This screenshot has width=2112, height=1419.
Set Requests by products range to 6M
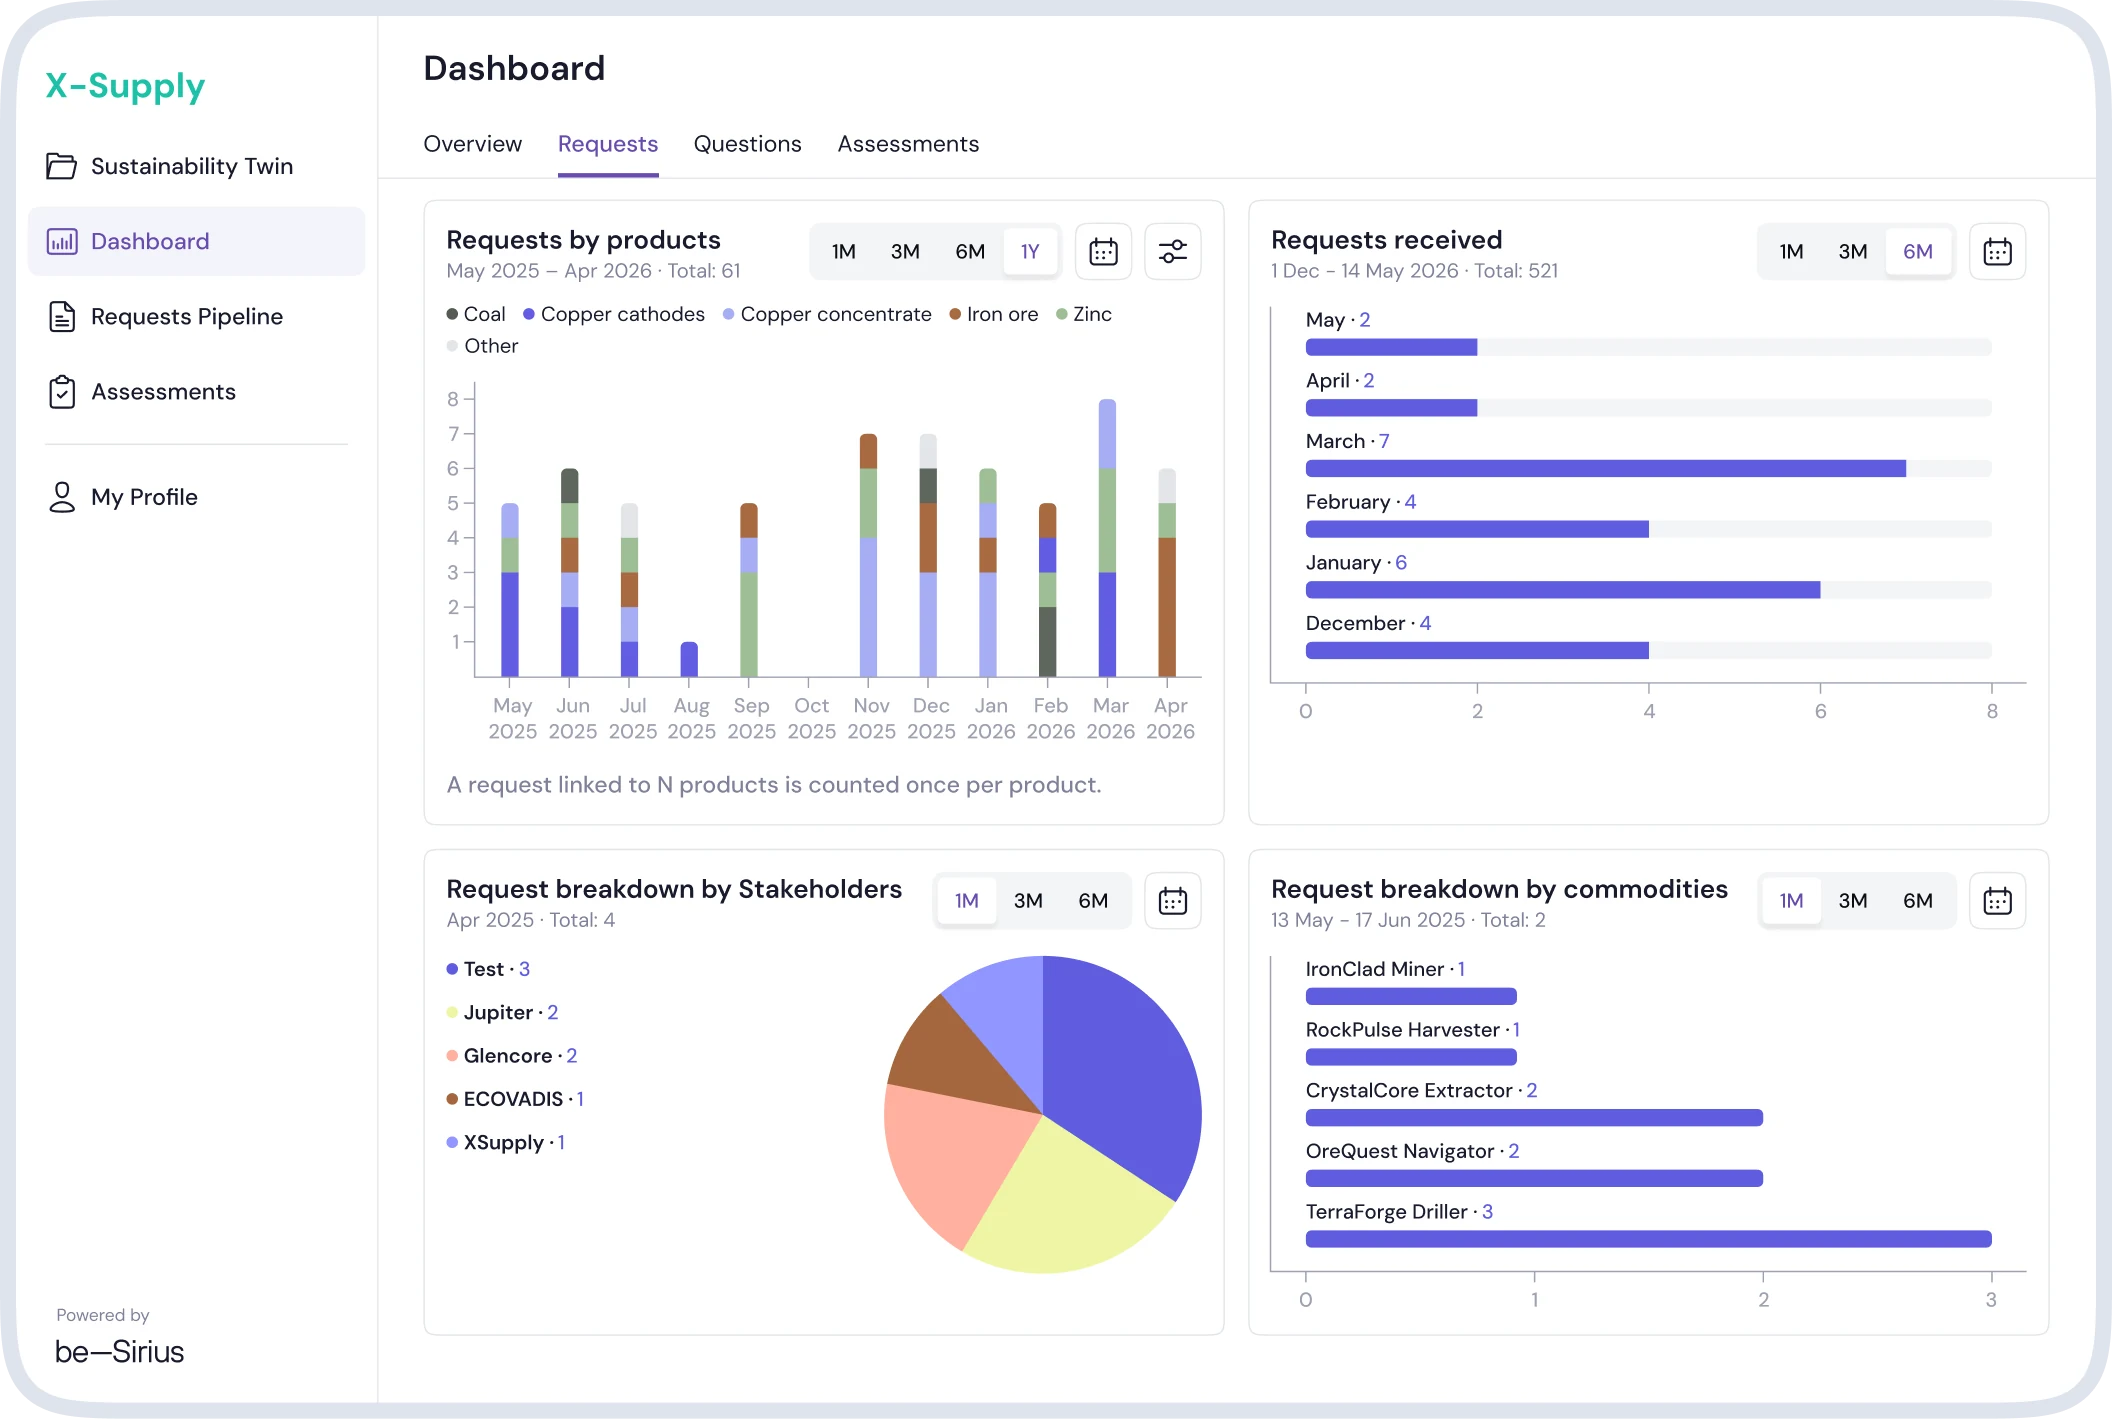click(x=970, y=252)
